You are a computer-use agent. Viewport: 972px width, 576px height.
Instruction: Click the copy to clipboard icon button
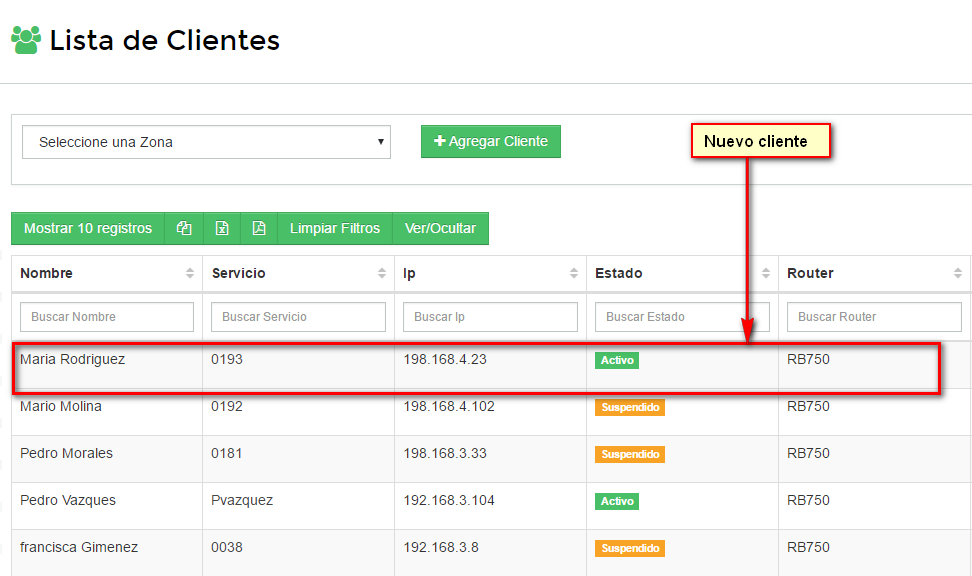(x=184, y=228)
